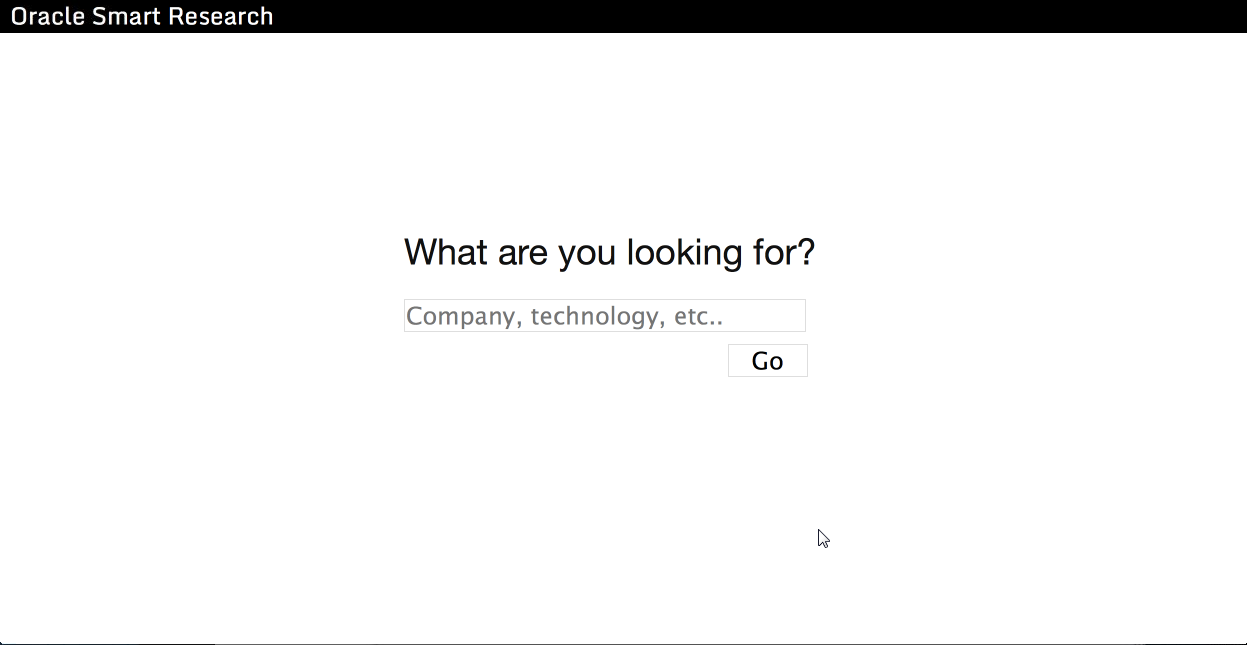The height and width of the screenshot is (645, 1247).
Task: Click the blank area left of Go button
Action: (x=560, y=361)
